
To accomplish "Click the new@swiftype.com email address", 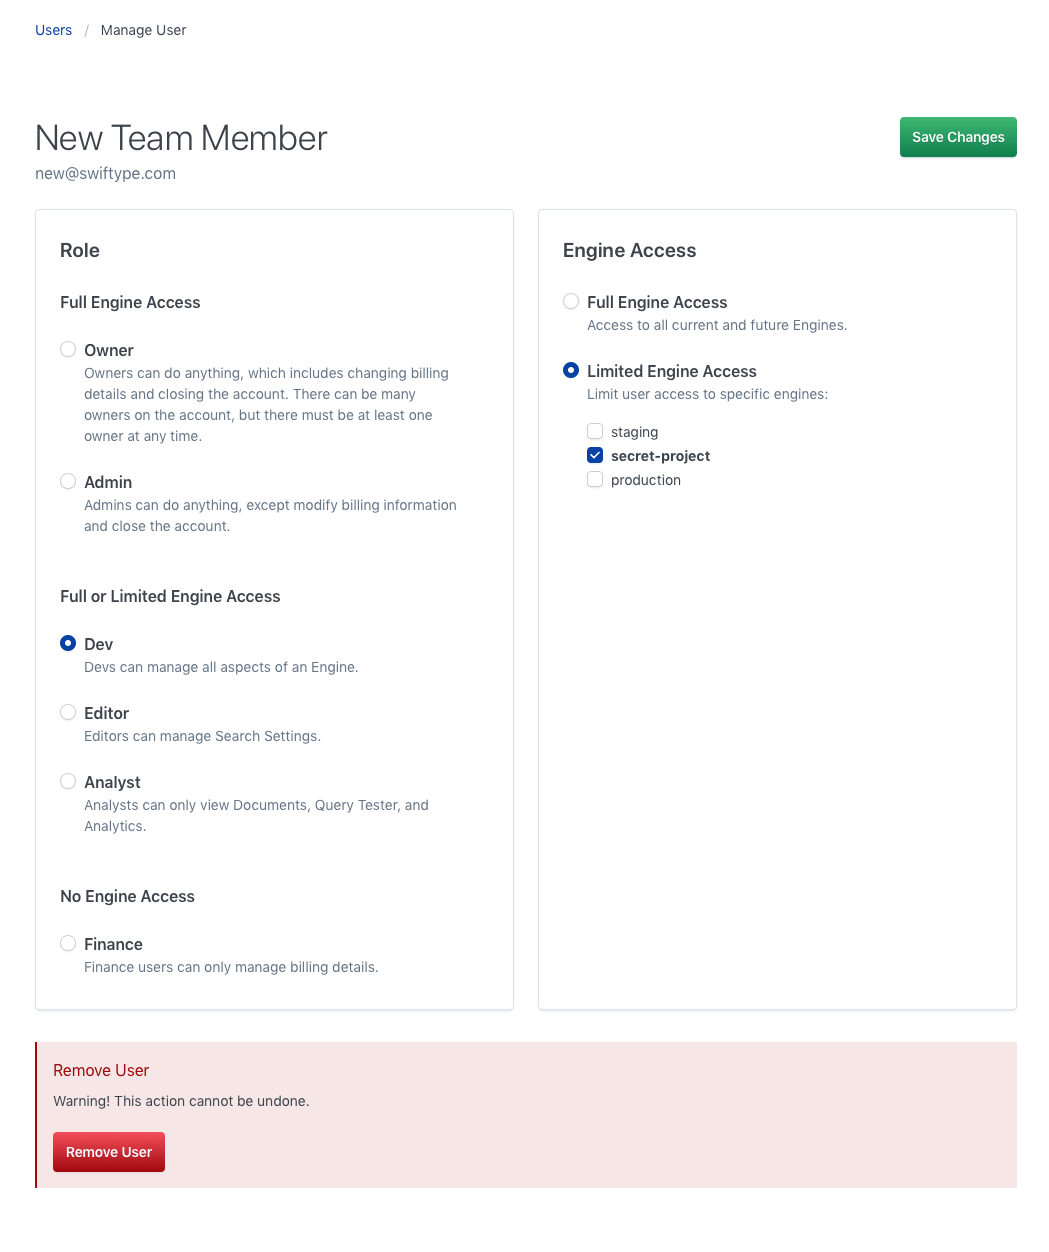I will [x=105, y=173].
